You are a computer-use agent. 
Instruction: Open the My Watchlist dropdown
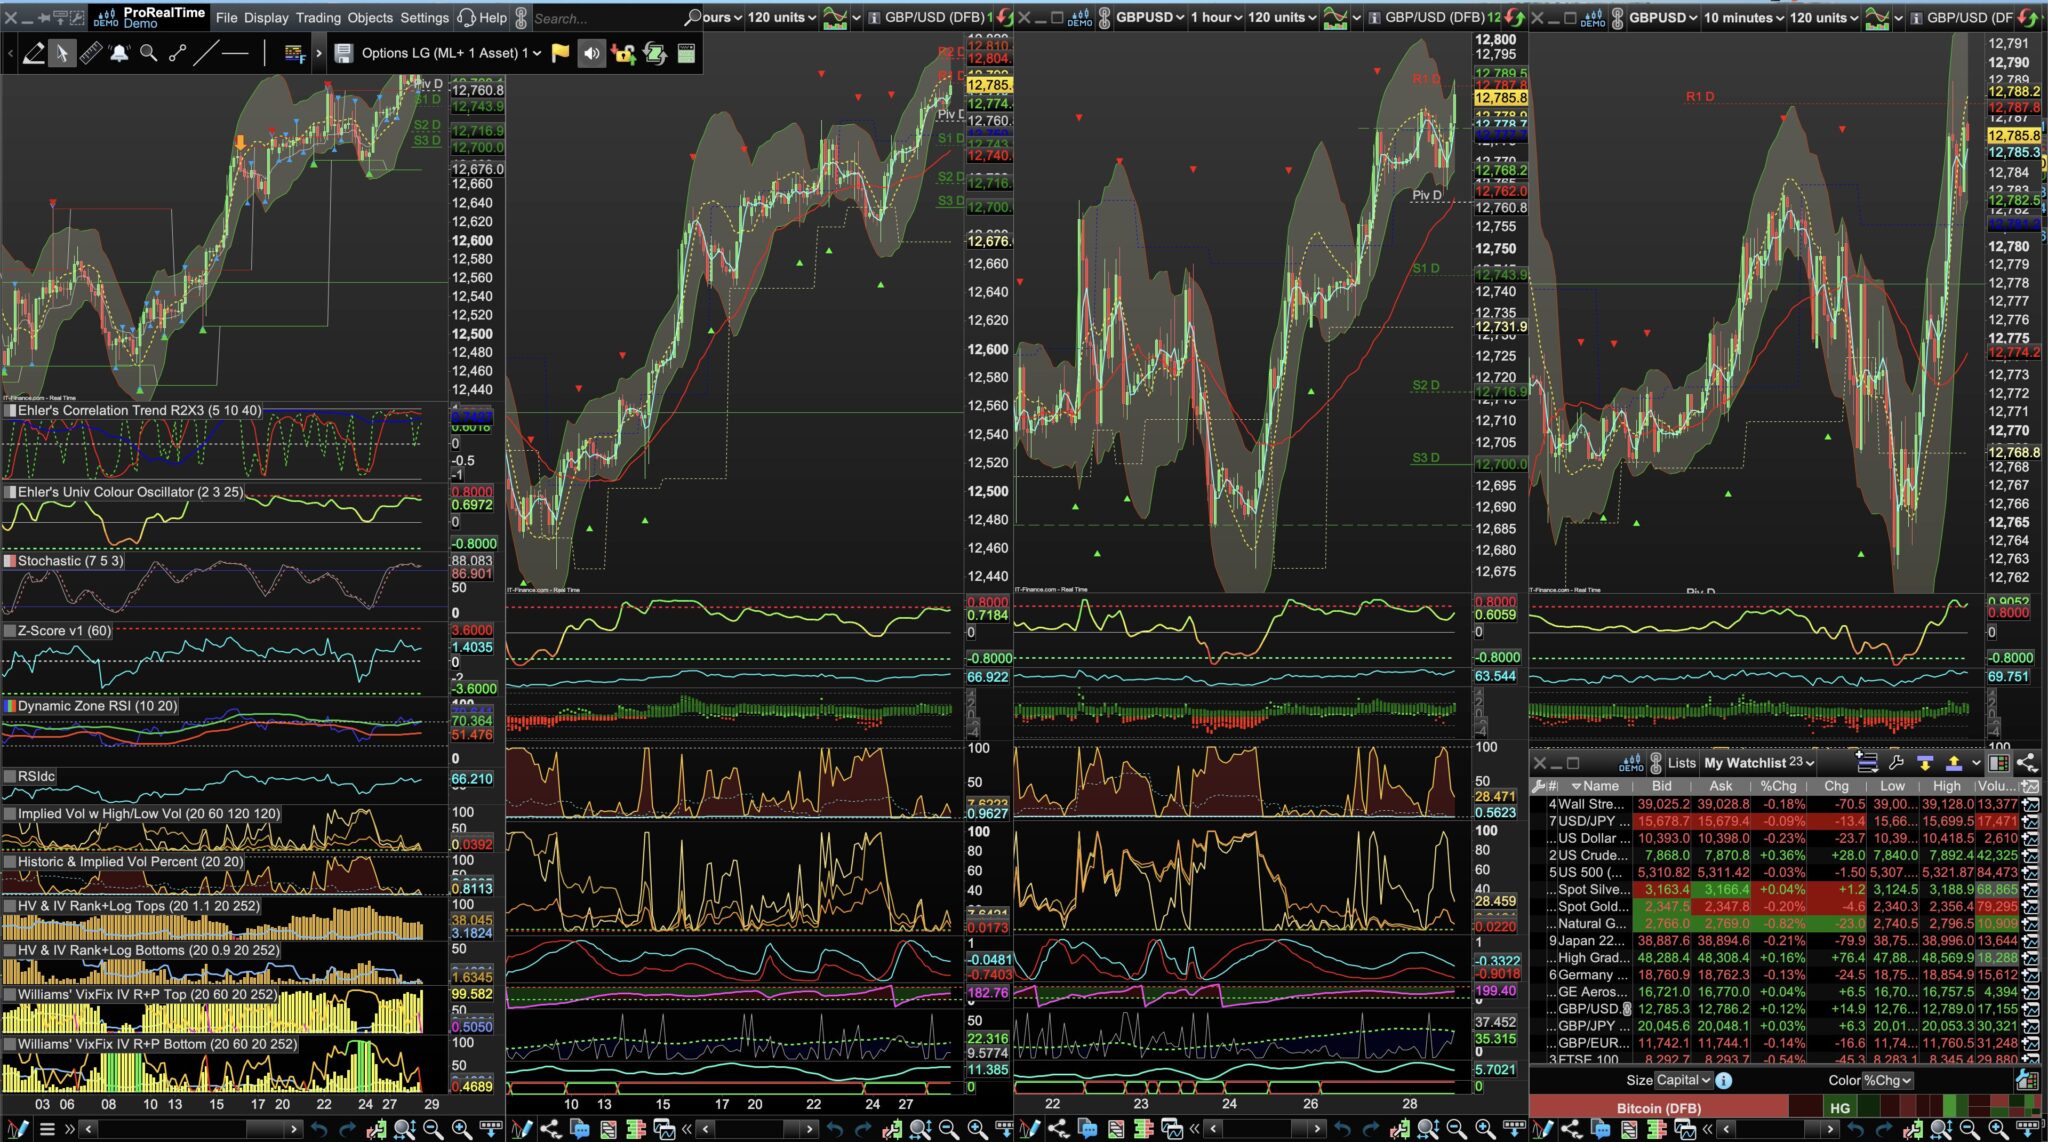(1758, 763)
